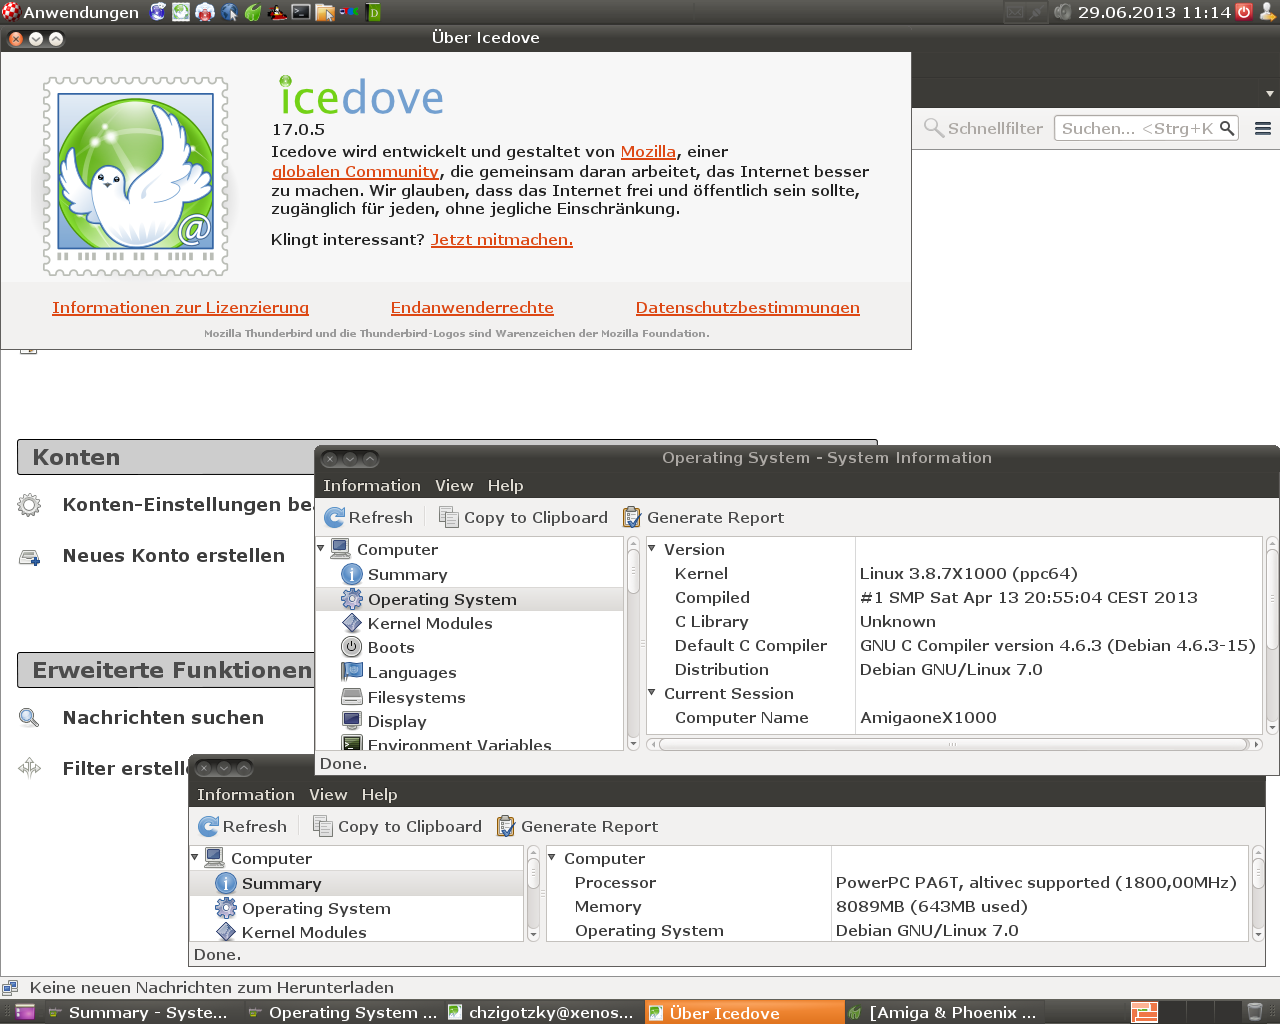1280x1024 pixels.
Task: Click Refresh icon in Operating System window
Action: 335,518
